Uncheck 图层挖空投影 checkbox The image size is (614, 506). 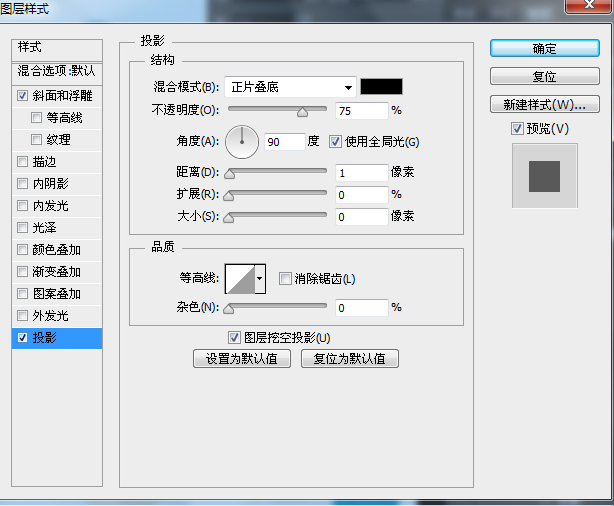point(235,338)
